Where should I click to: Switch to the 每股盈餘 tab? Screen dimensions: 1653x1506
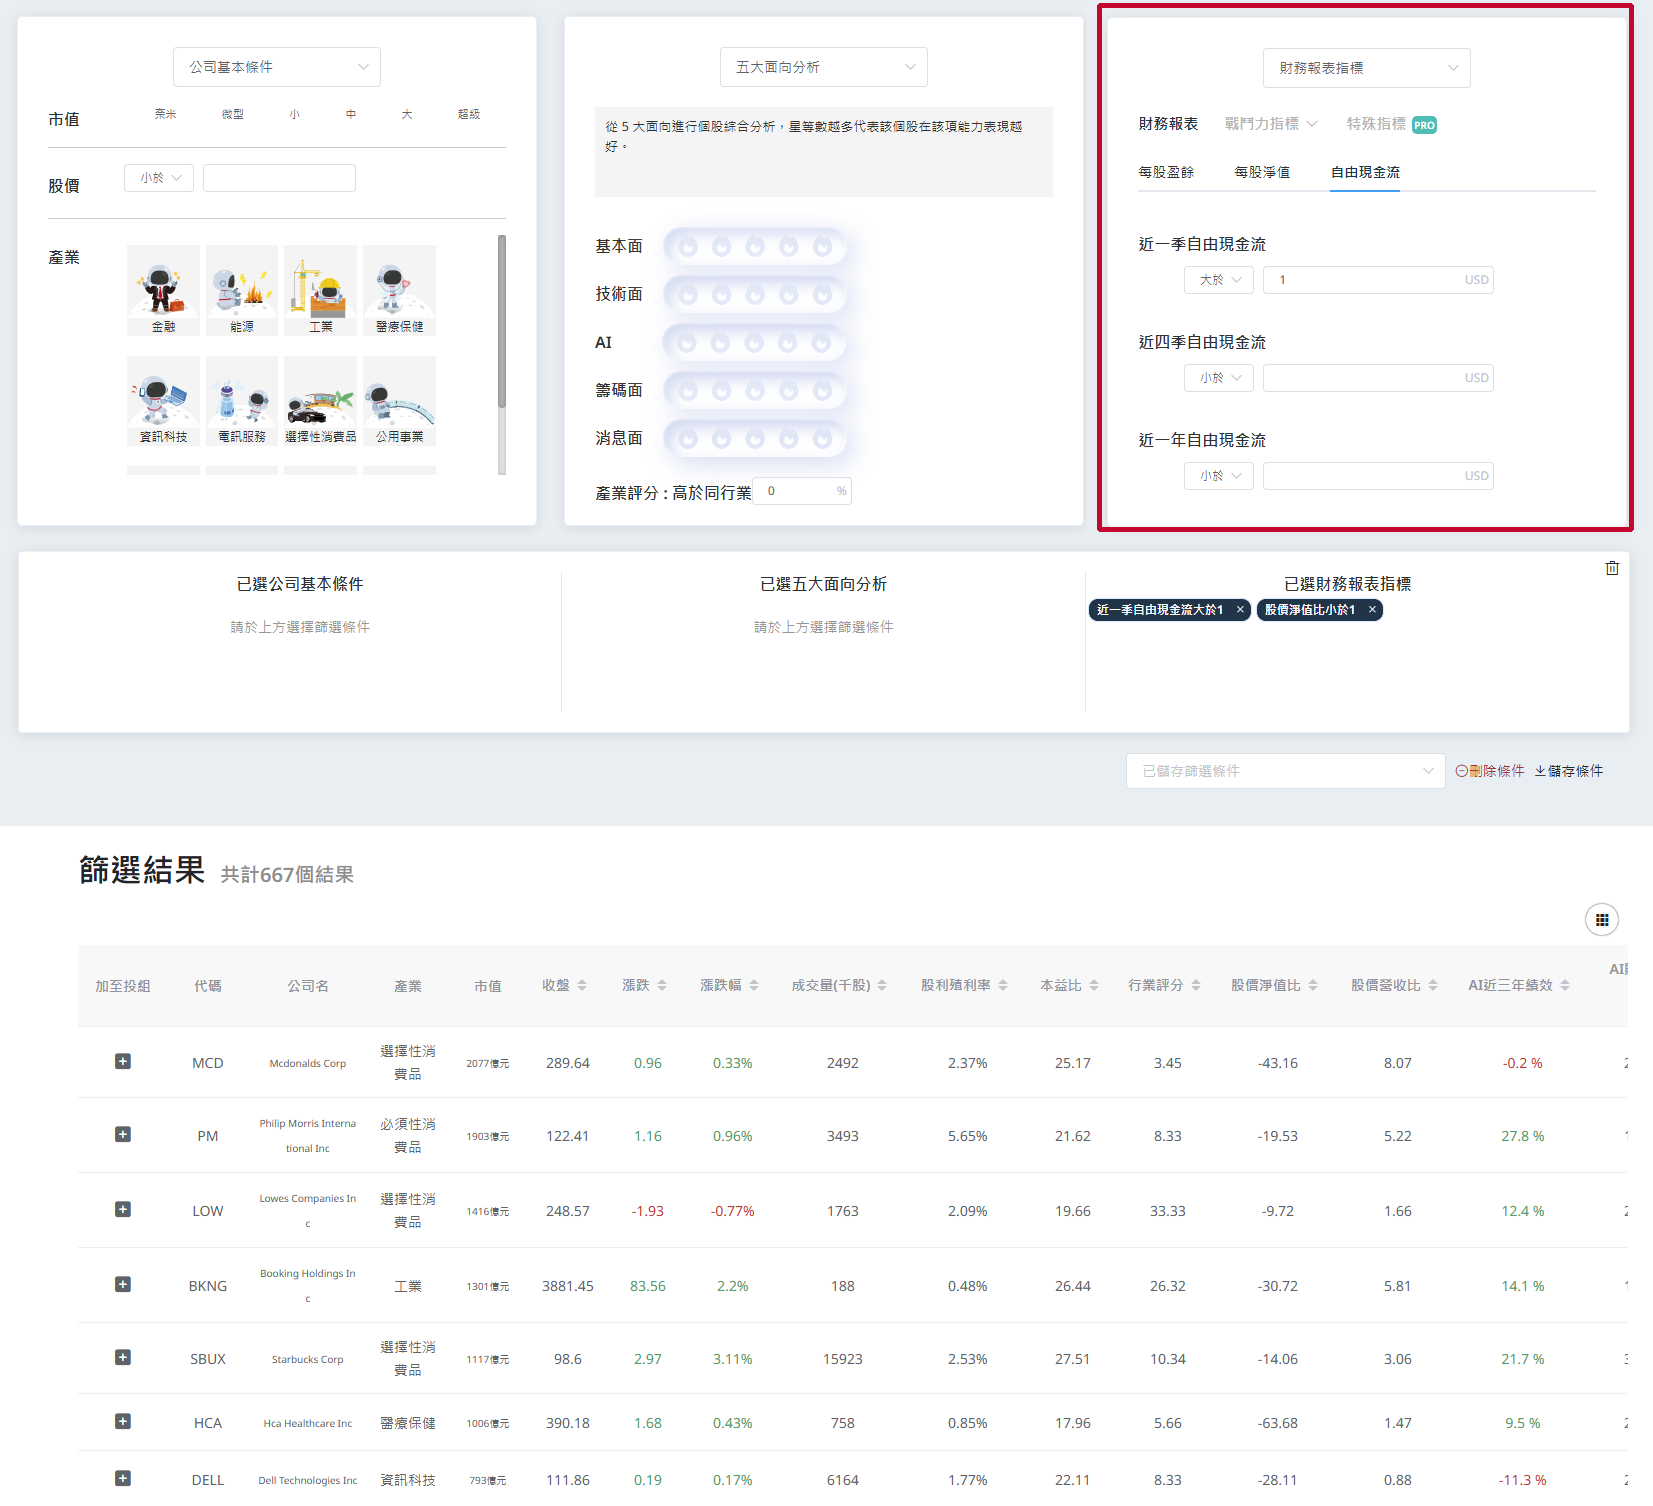click(1170, 172)
